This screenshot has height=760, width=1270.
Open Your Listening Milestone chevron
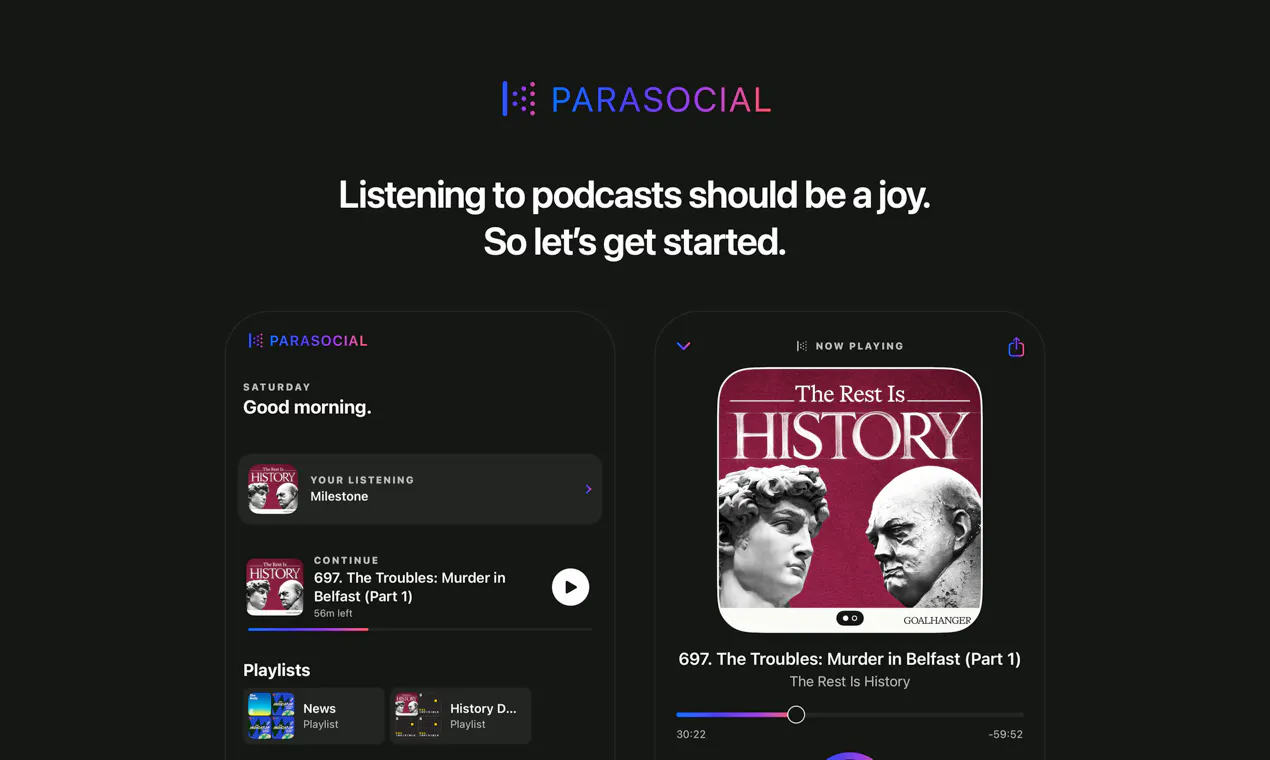[x=588, y=489]
